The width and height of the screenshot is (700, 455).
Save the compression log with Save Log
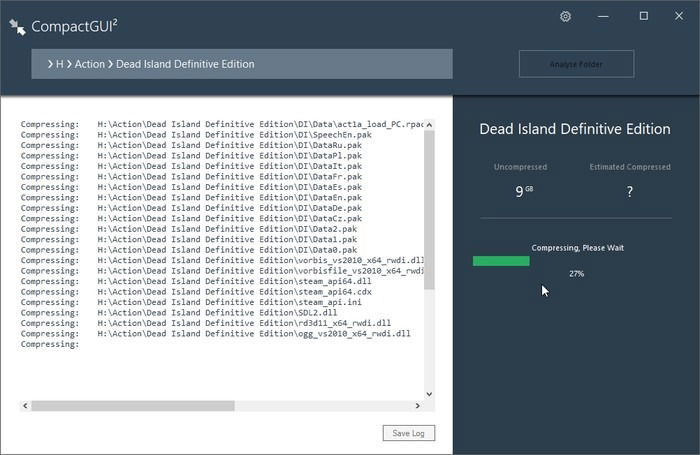pyautogui.click(x=408, y=433)
